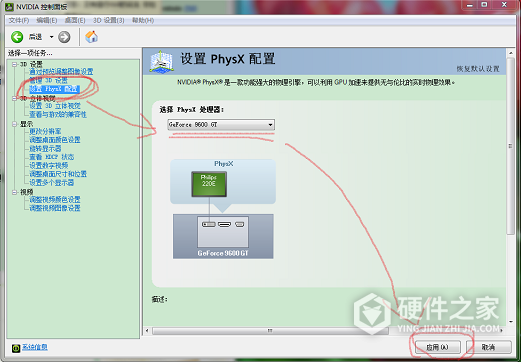Open the 文件(F) menu

coord(19,21)
